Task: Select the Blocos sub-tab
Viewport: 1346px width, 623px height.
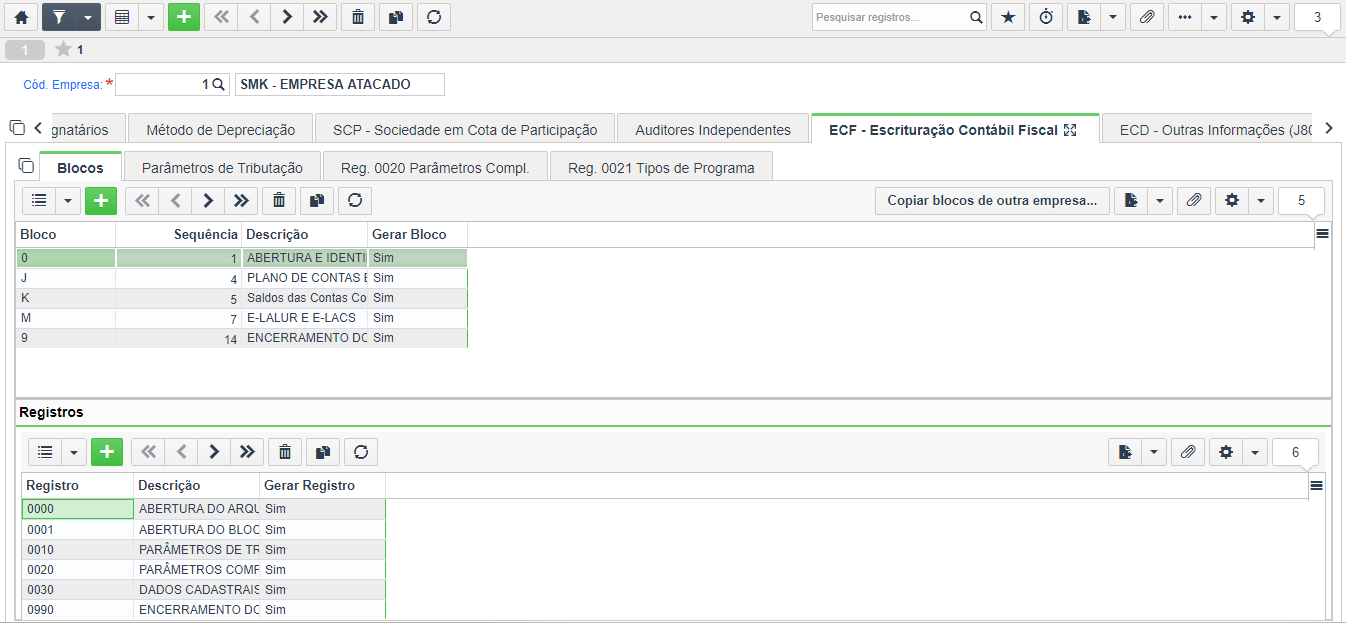Action: (x=80, y=167)
